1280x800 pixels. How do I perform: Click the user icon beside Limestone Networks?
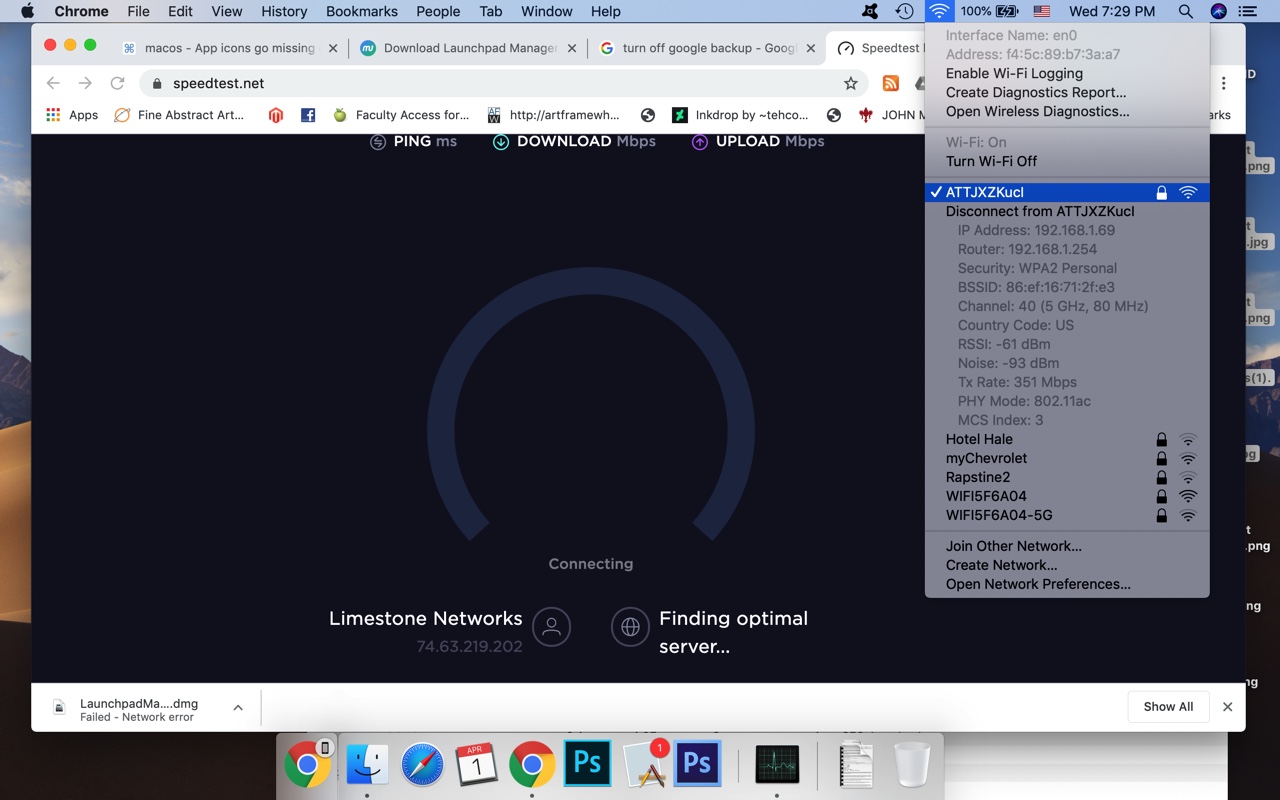pos(551,627)
